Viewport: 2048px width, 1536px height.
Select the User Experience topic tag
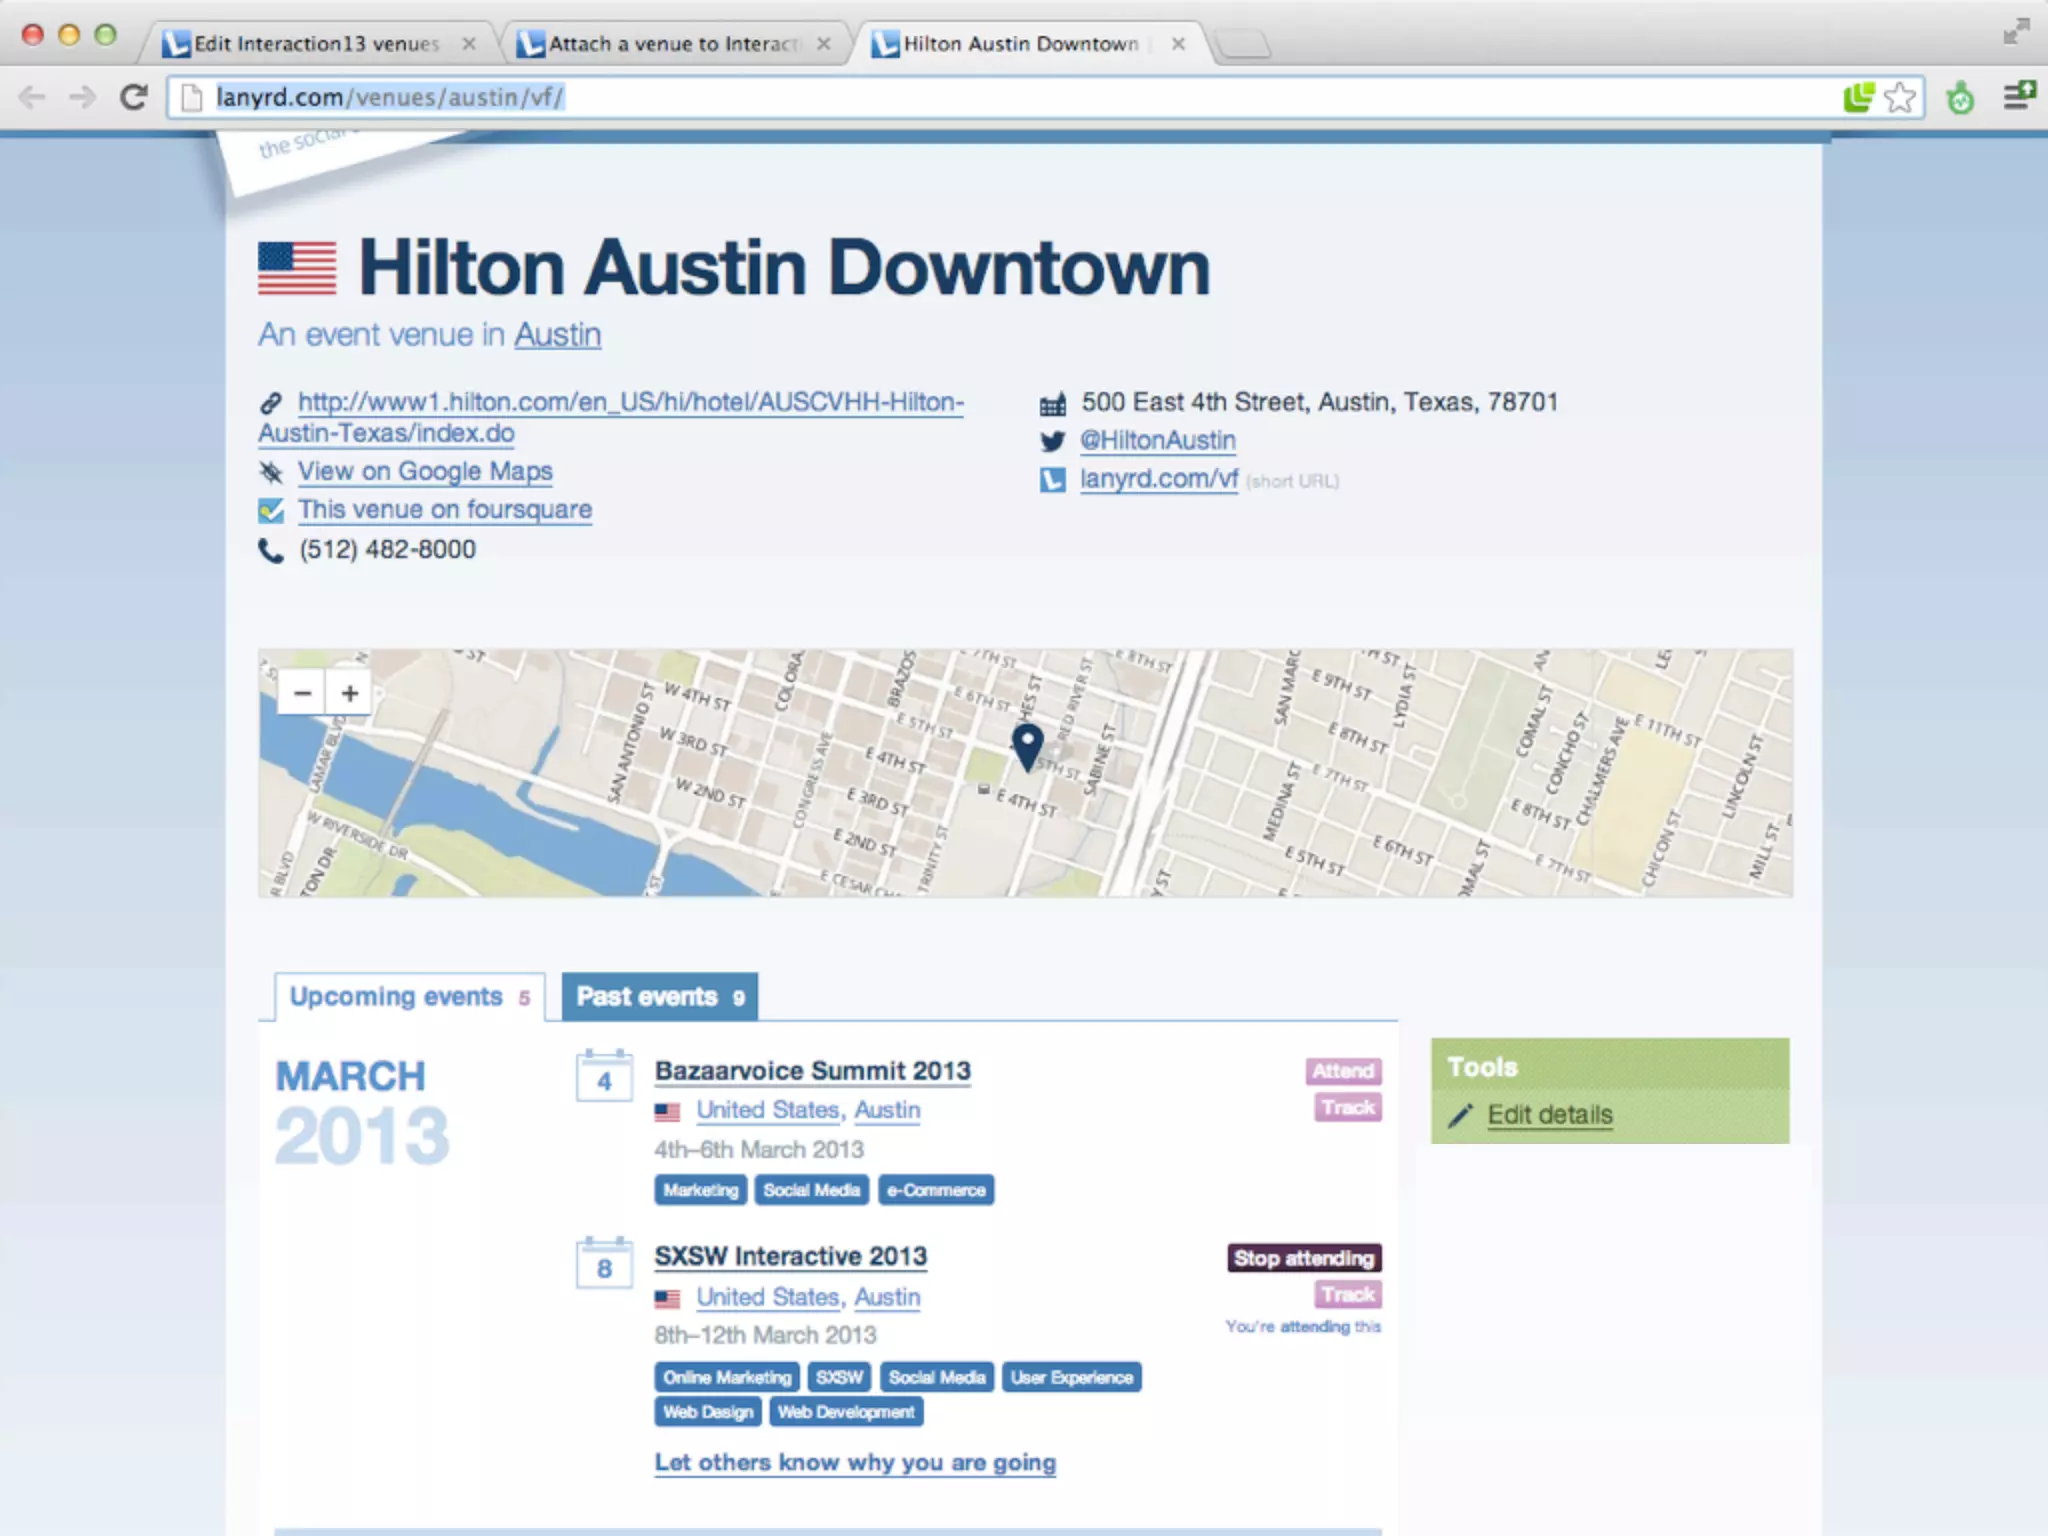pyautogui.click(x=1071, y=1378)
